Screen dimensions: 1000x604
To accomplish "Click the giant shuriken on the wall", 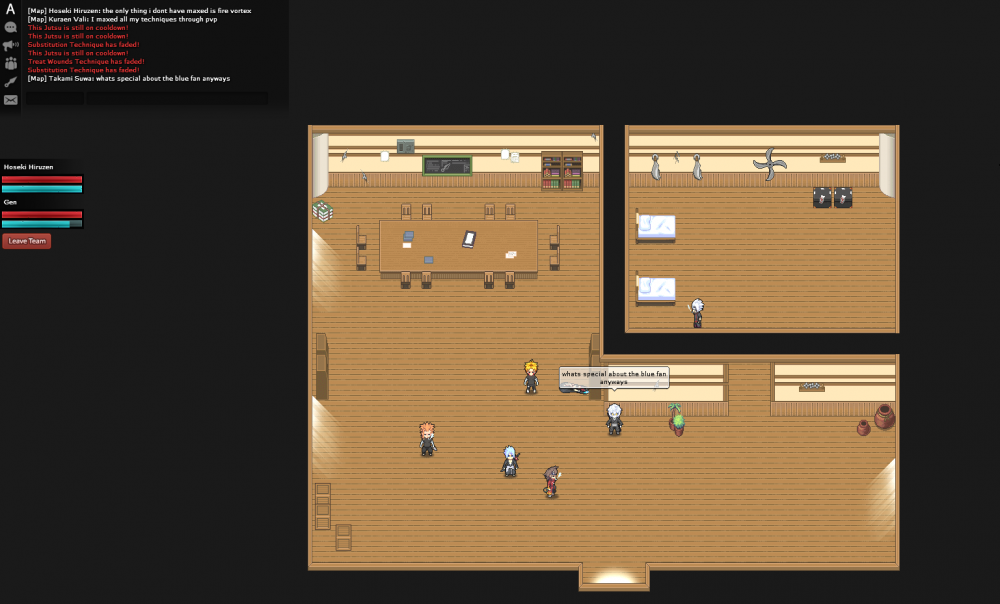I will pyautogui.click(x=770, y=164).
